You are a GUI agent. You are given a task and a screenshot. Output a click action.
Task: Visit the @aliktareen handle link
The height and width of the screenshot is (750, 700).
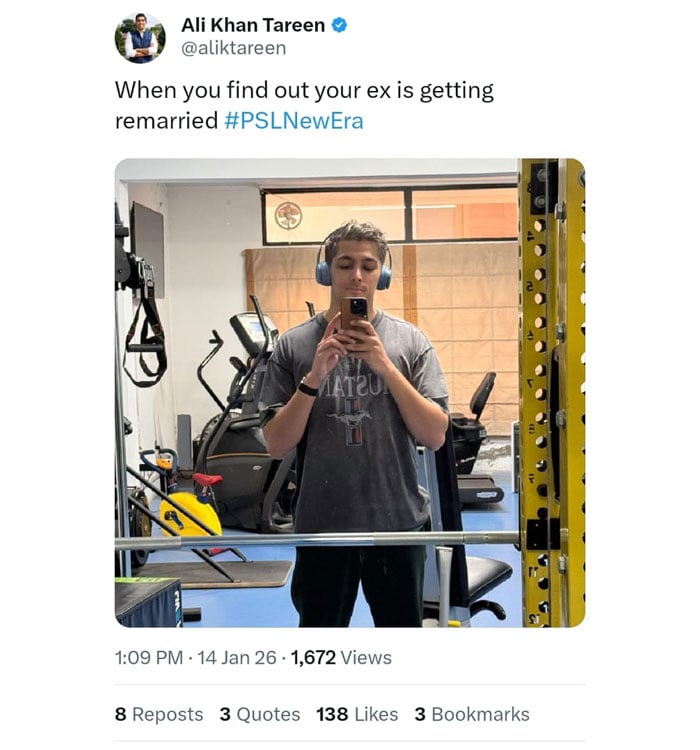[233, 48]
